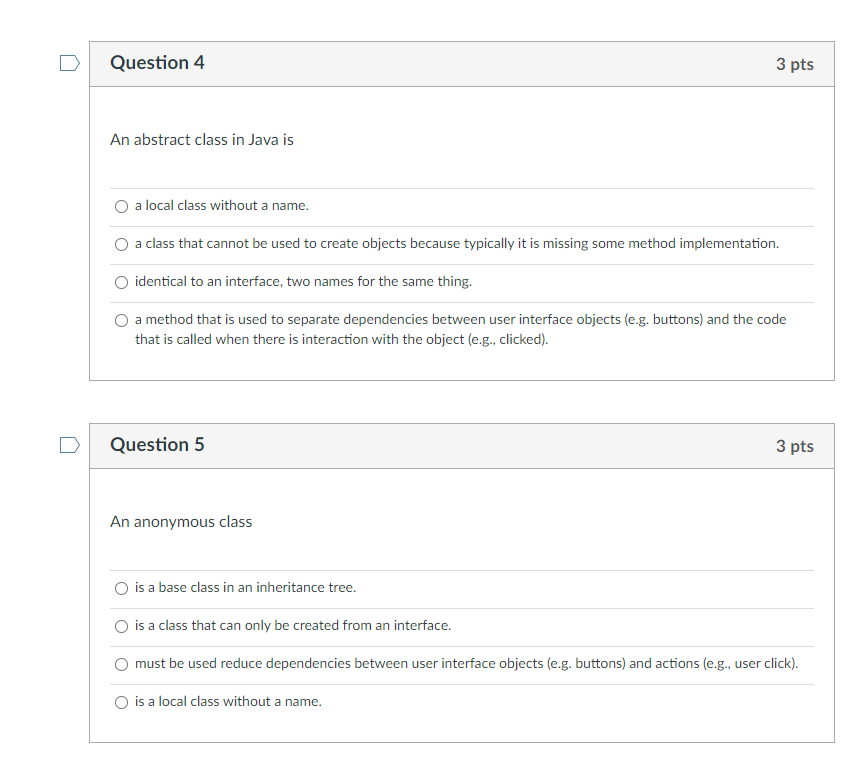
Task: Click the answer text "is a base class in an inheritance tree"
Action: (x=246, y=588)
